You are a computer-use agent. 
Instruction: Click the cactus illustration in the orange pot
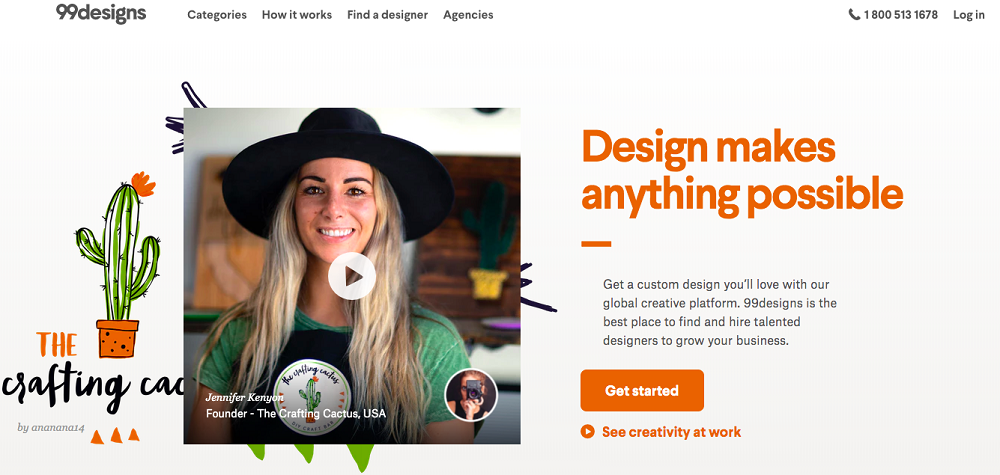119,265
